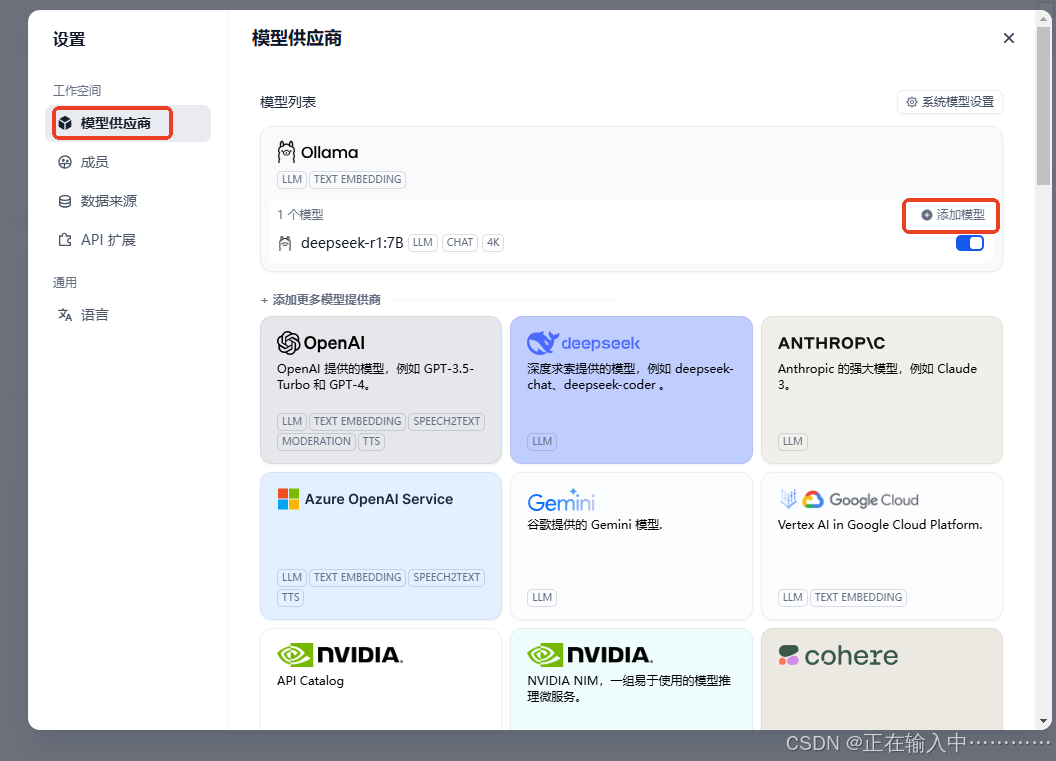Viewport: 1056px width, 761px height.
Task: Click the Microsoft four-color logo
Action: point(288,499)
